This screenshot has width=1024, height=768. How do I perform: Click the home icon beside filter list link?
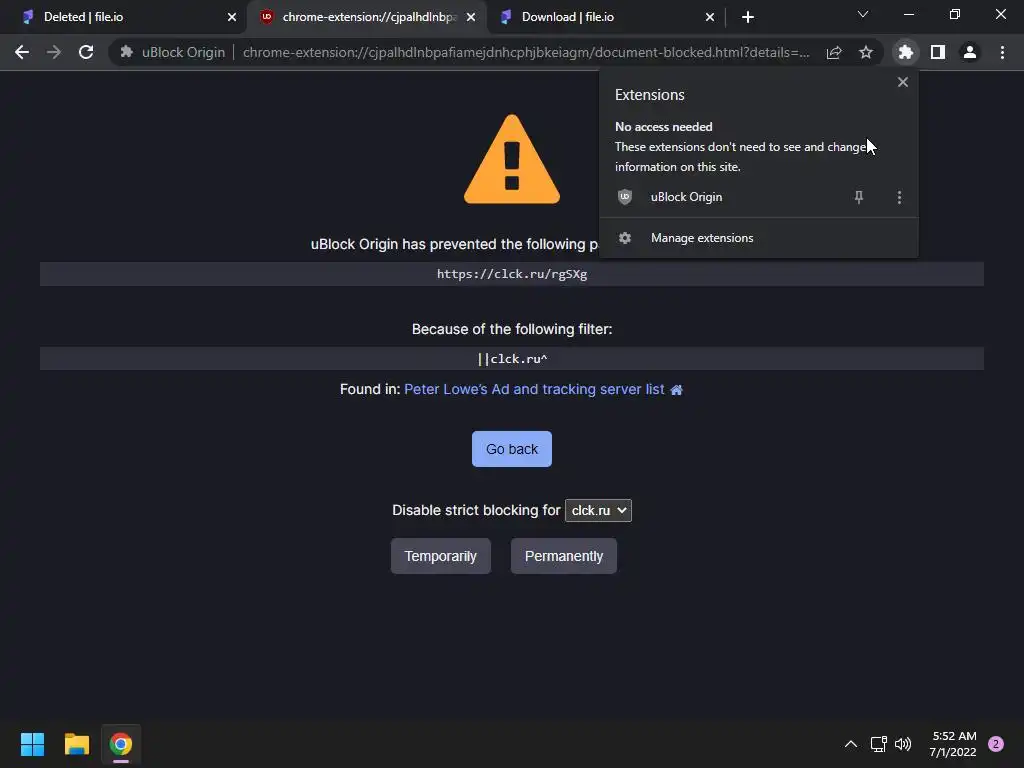(x=677, y=390)
